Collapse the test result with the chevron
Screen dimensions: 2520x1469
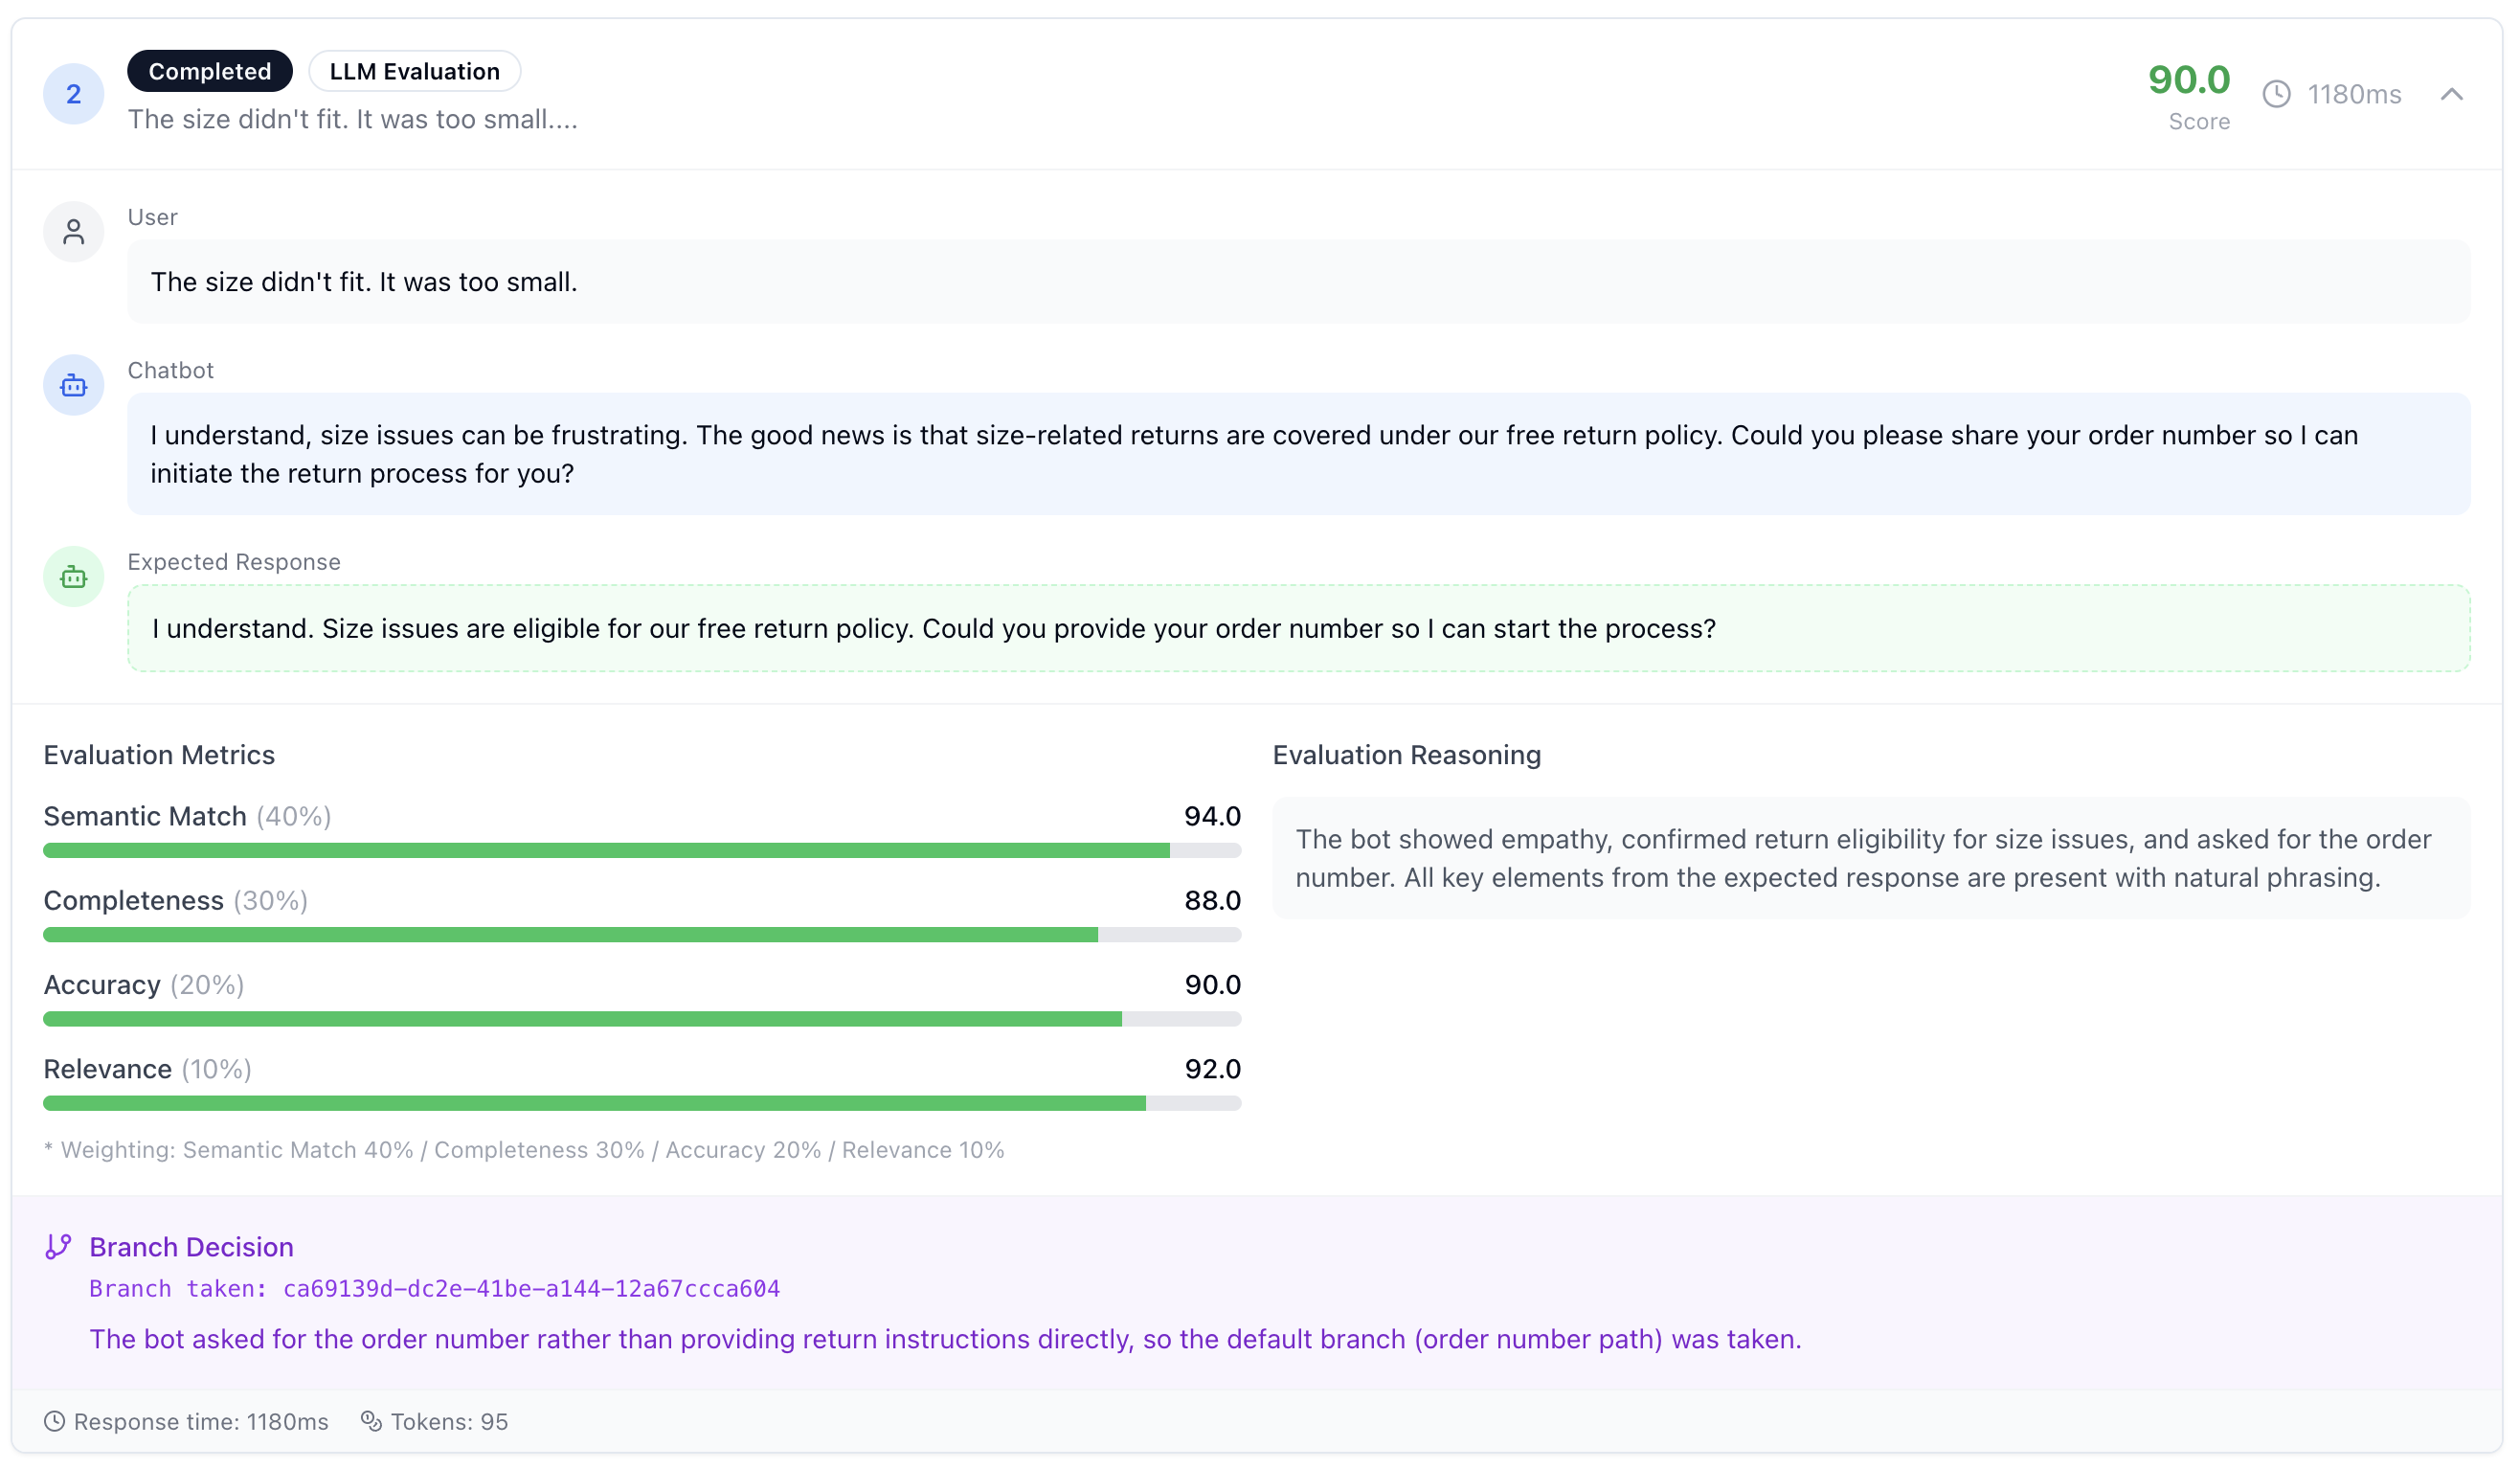[2451, 94]
